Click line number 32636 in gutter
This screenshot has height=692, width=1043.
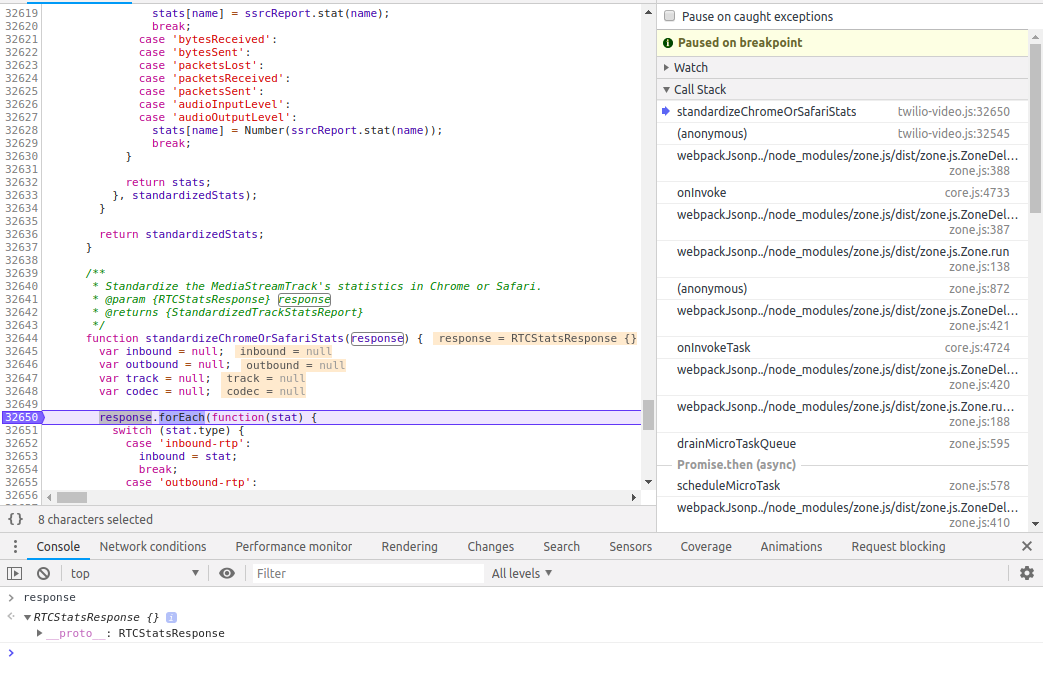(x=21, y=234)
